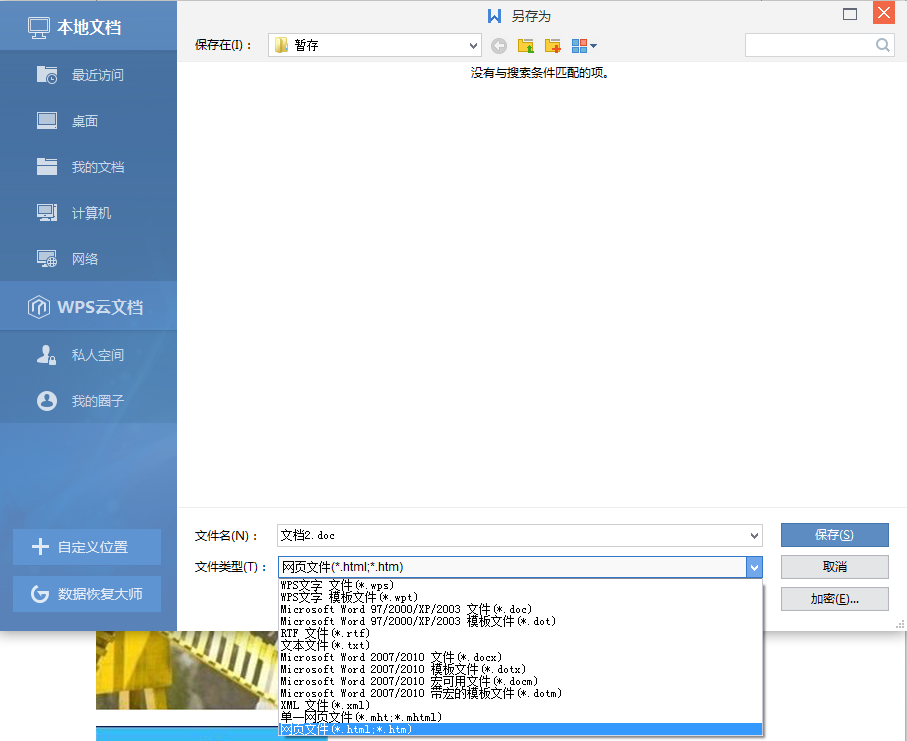Choose XML 文件 (*.xml) type

(x=521, y=705)
